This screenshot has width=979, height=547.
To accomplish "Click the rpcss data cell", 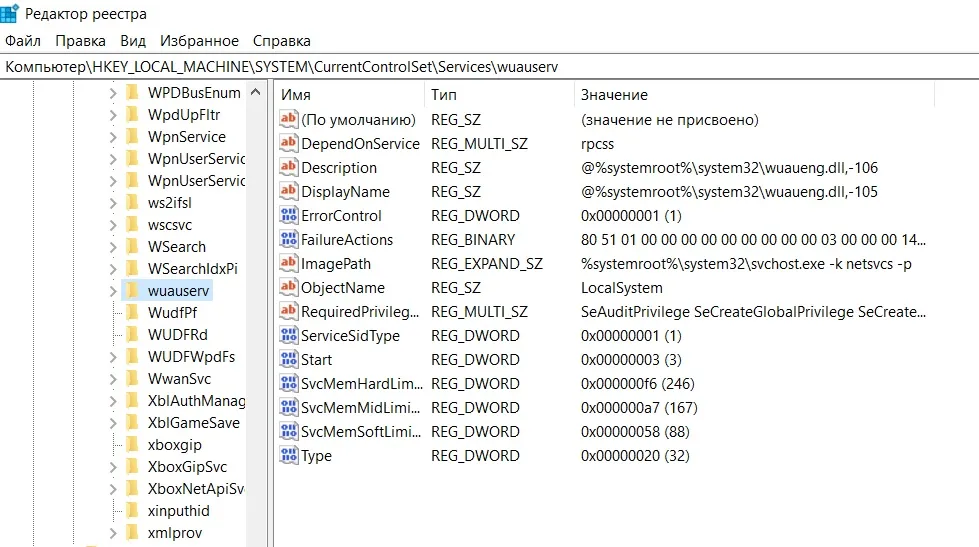I will click(597, 144).
